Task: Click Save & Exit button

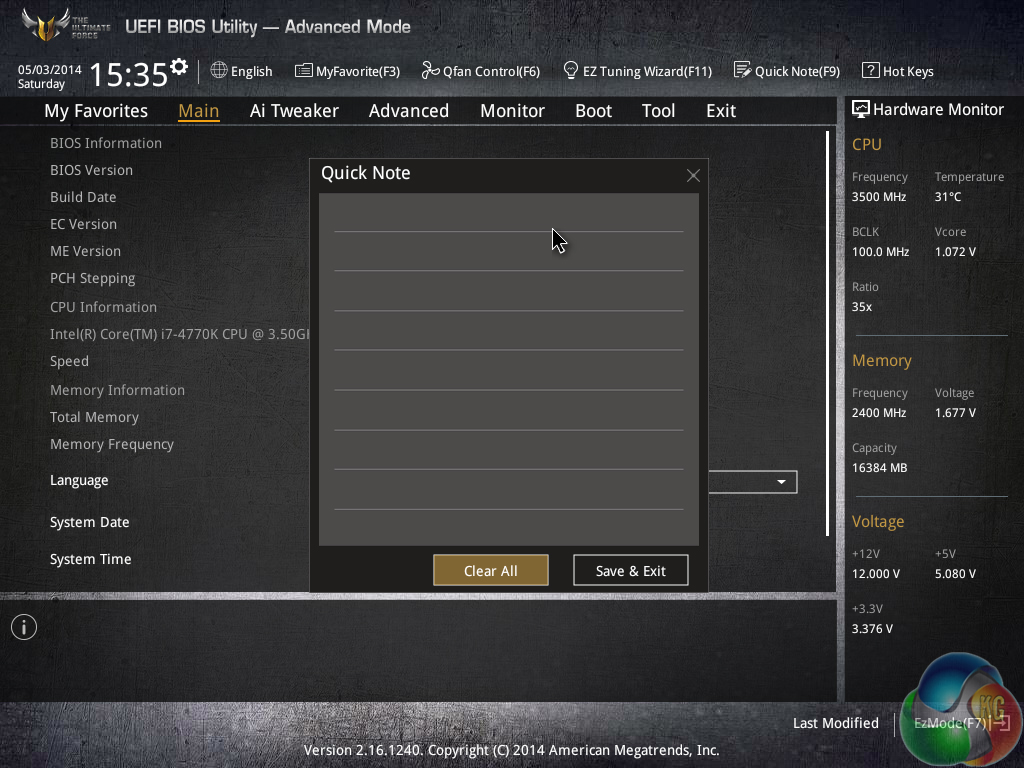Action: coord(630,570)
